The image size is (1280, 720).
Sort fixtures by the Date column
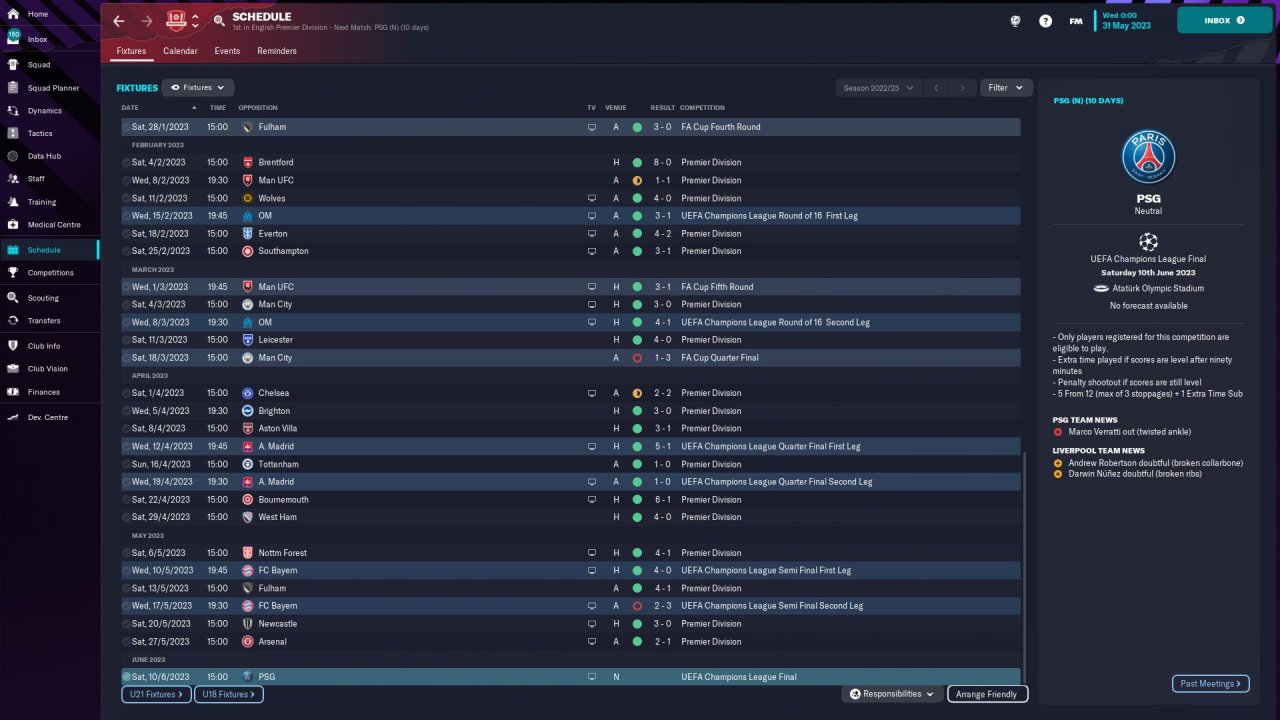point(130,108)
